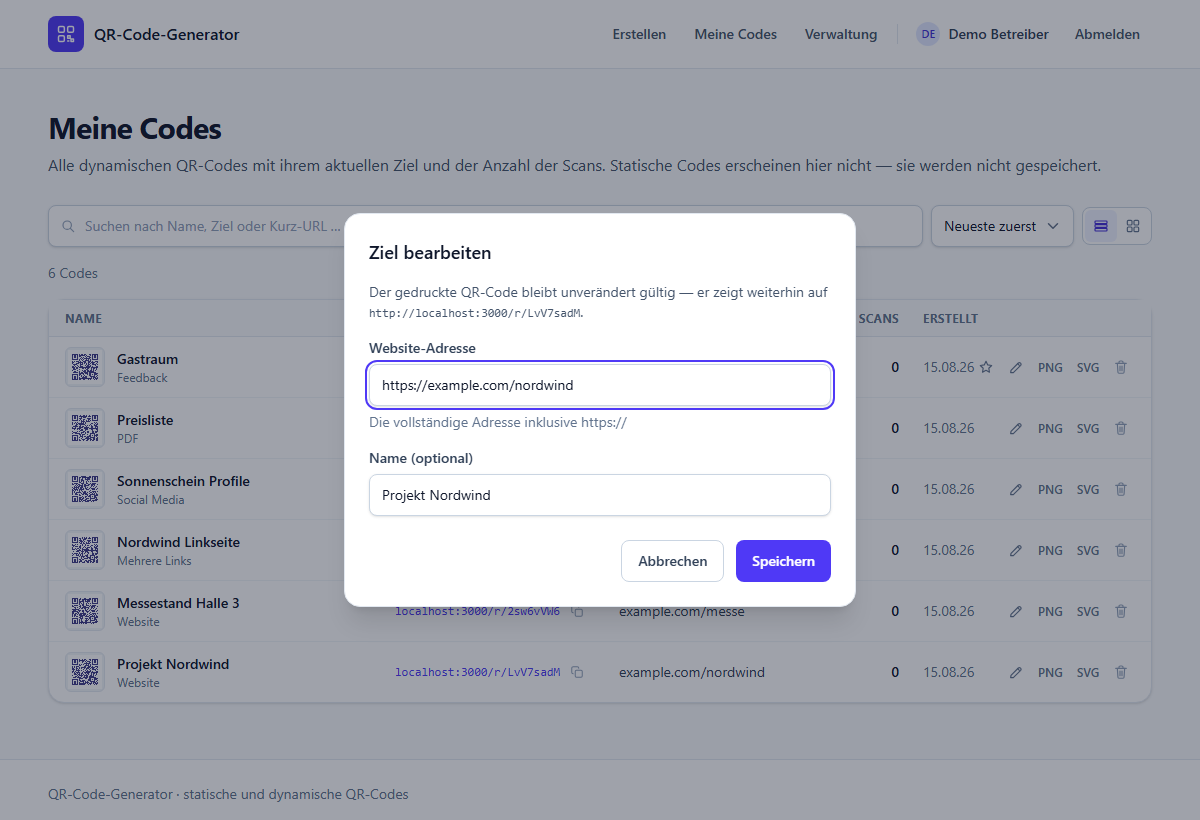
Task: Edit the Preisliste code via pencil icon
Action: (x=1016, y=428)
